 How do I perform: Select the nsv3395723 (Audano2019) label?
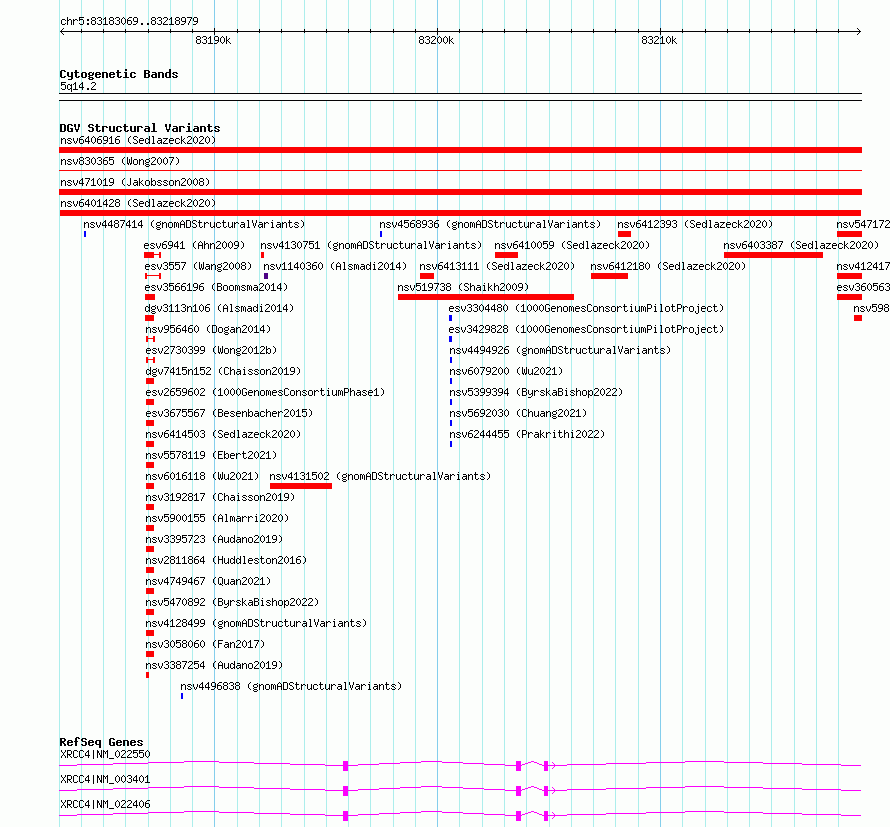tap(214, 539)
